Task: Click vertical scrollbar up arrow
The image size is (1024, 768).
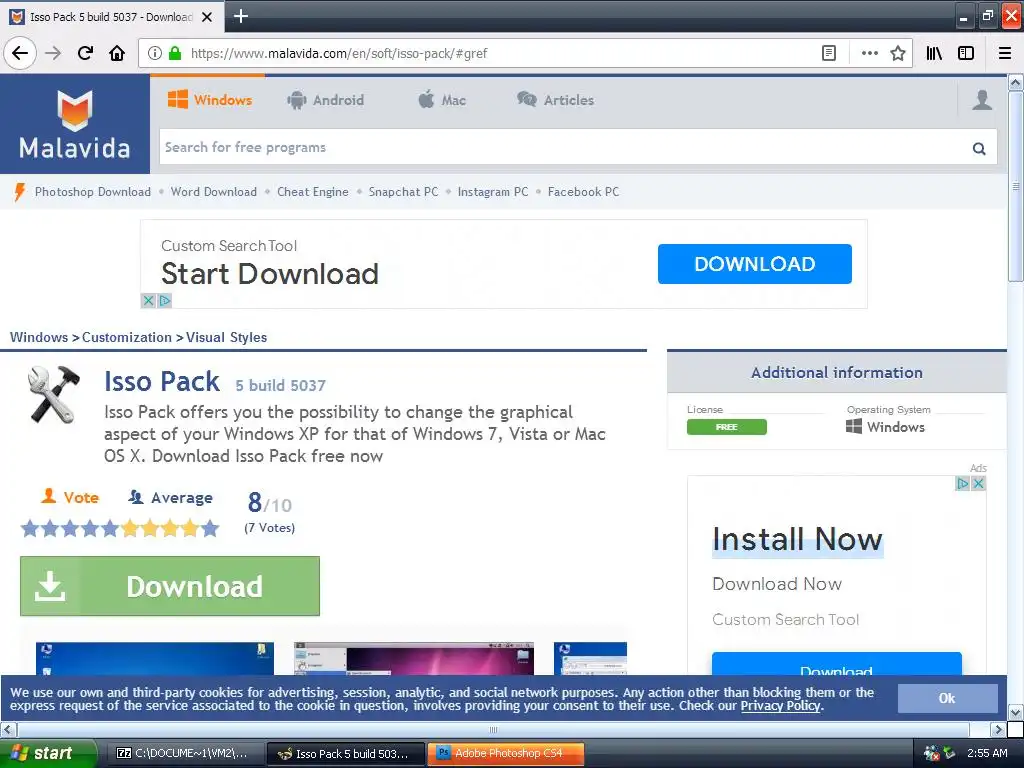Action: 1016,82
